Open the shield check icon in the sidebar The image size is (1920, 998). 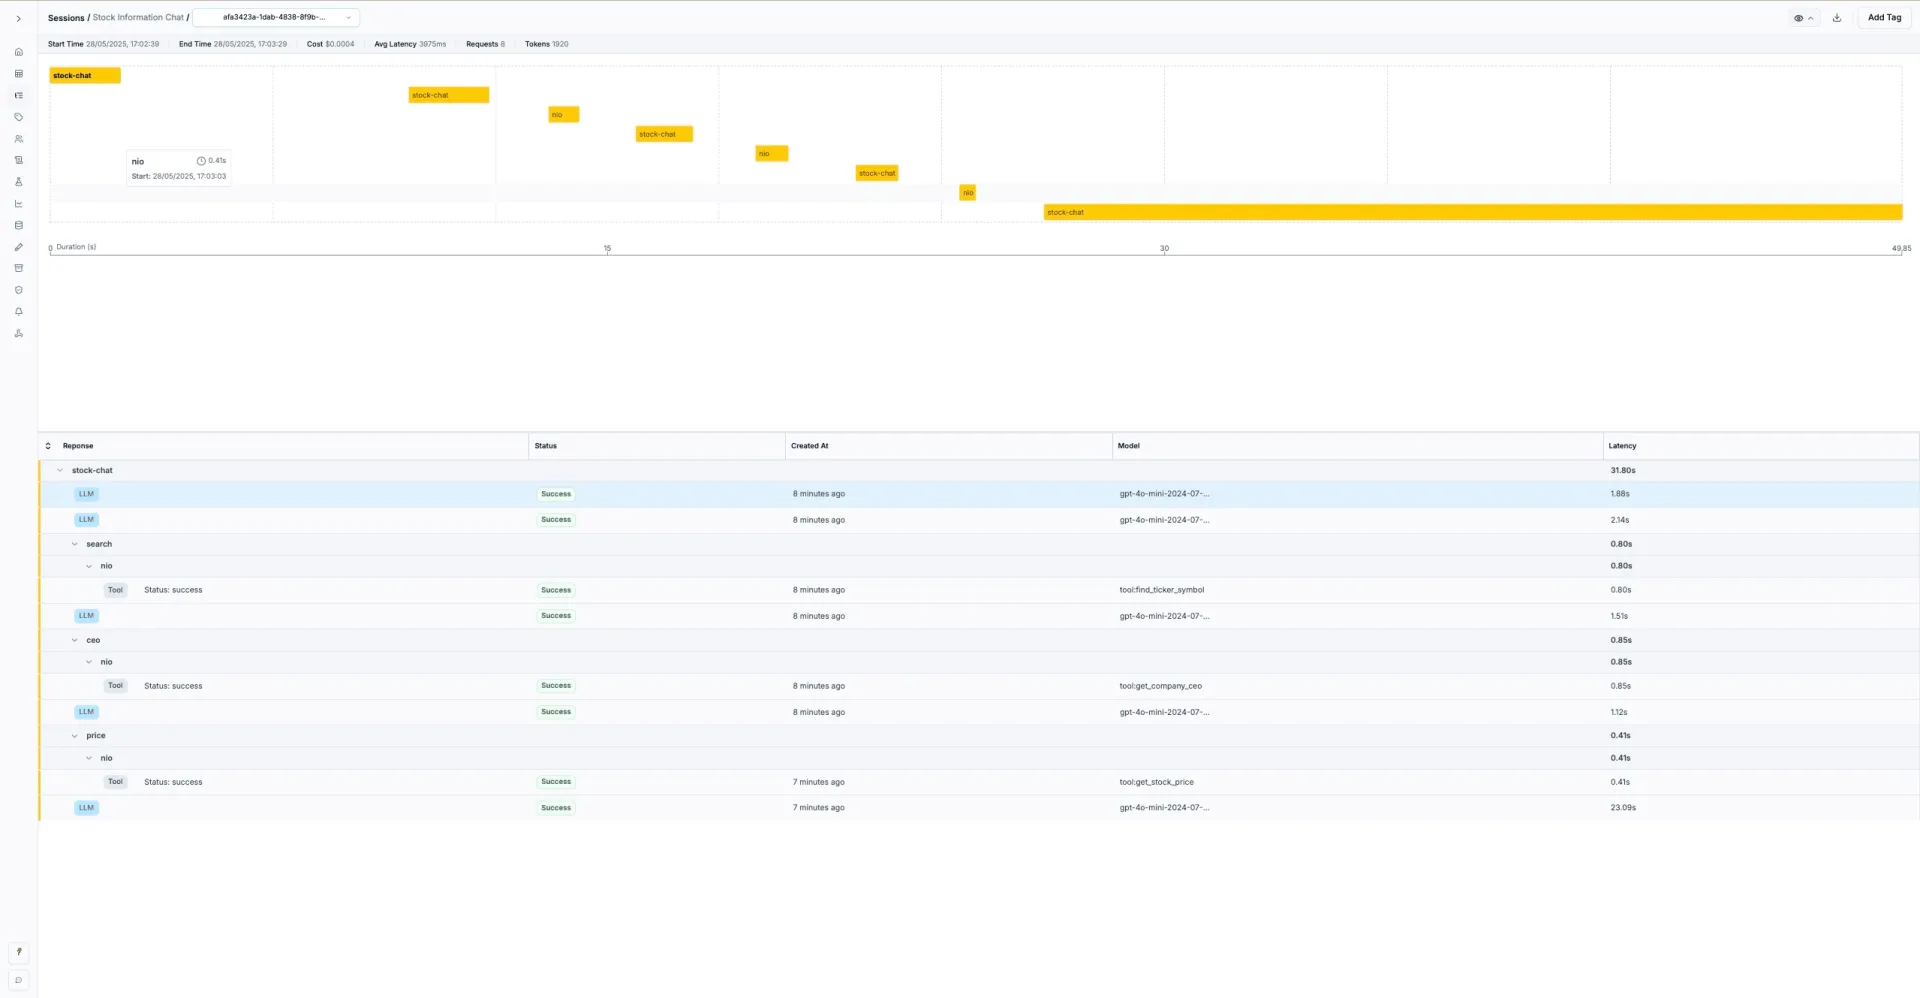(x=18, y=290)
